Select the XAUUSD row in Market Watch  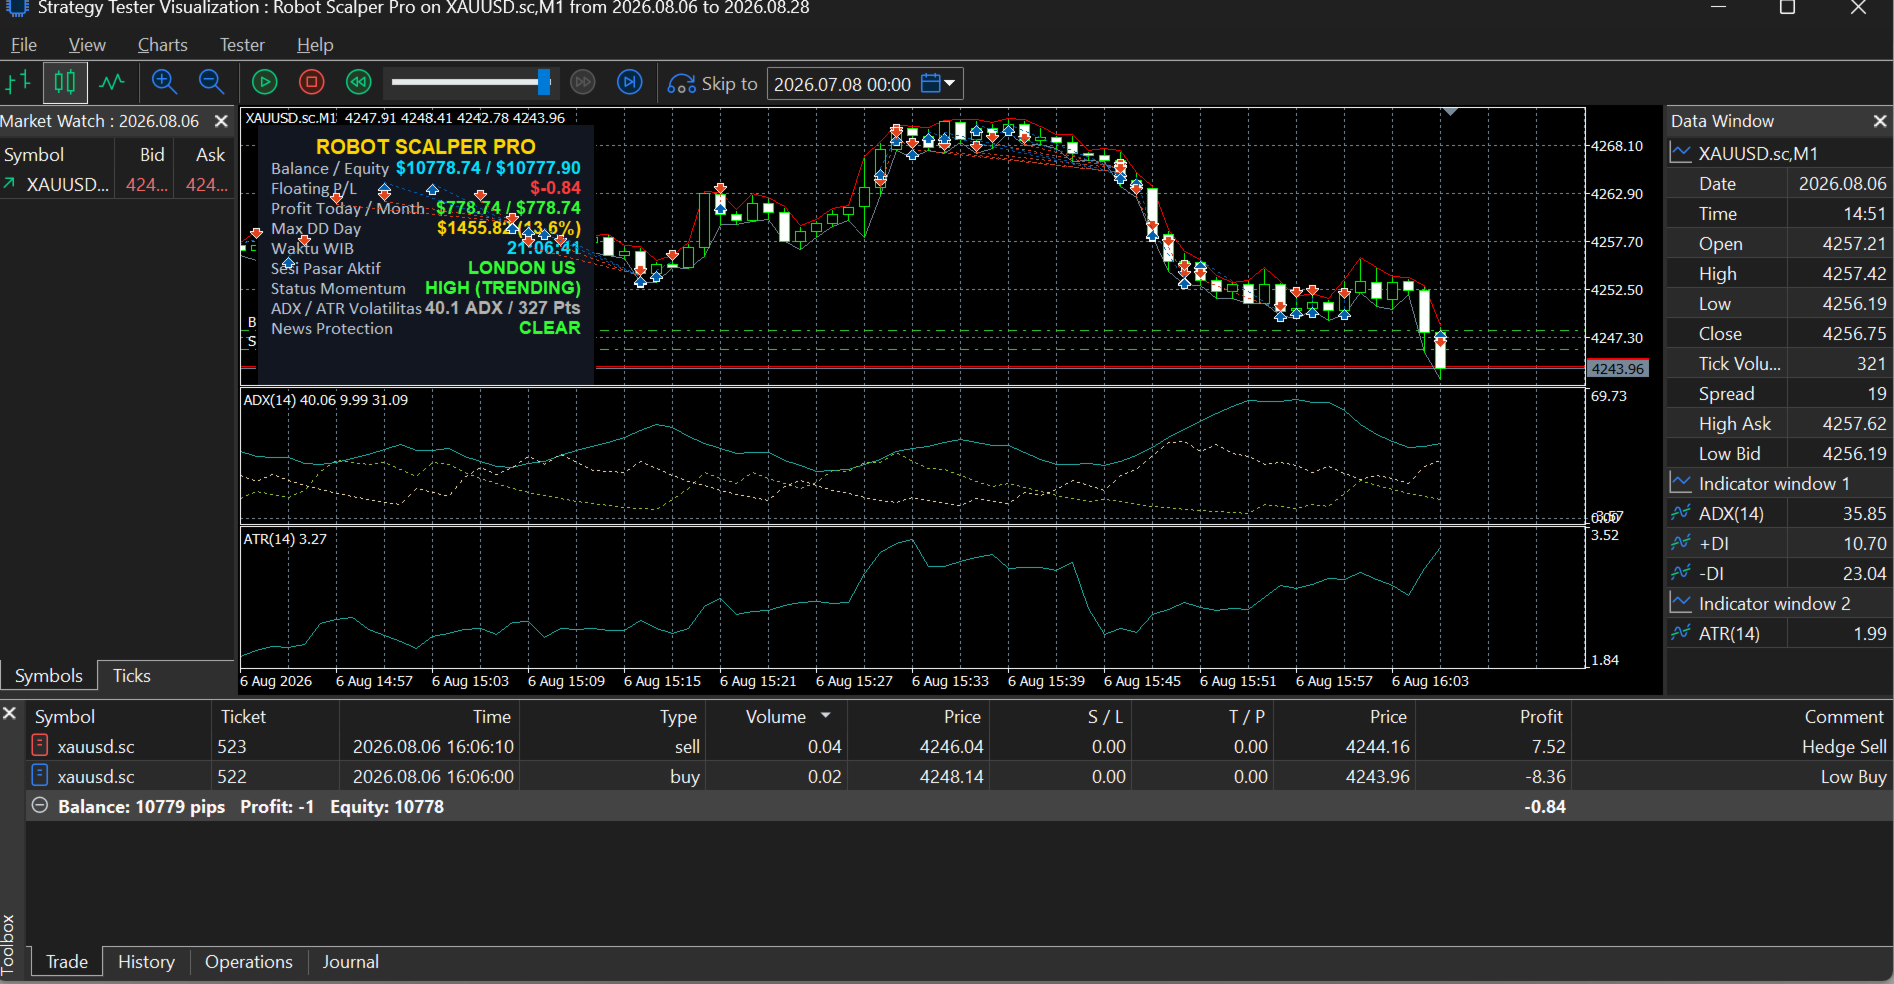117,185
